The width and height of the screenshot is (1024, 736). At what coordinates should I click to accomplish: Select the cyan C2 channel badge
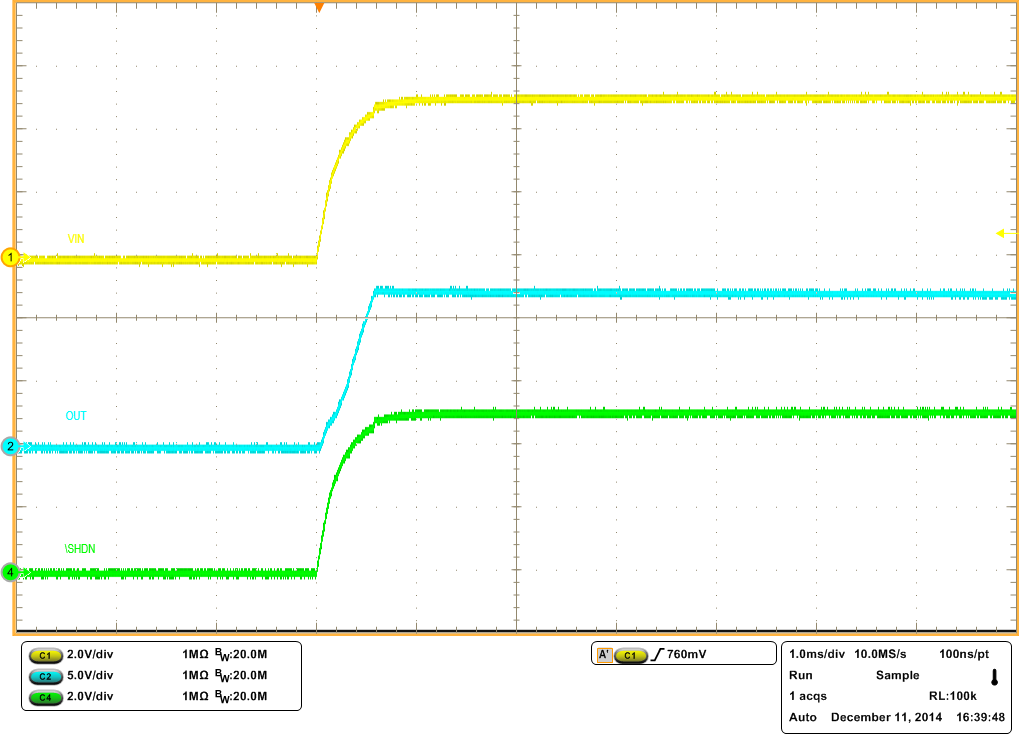pos(44,676)
